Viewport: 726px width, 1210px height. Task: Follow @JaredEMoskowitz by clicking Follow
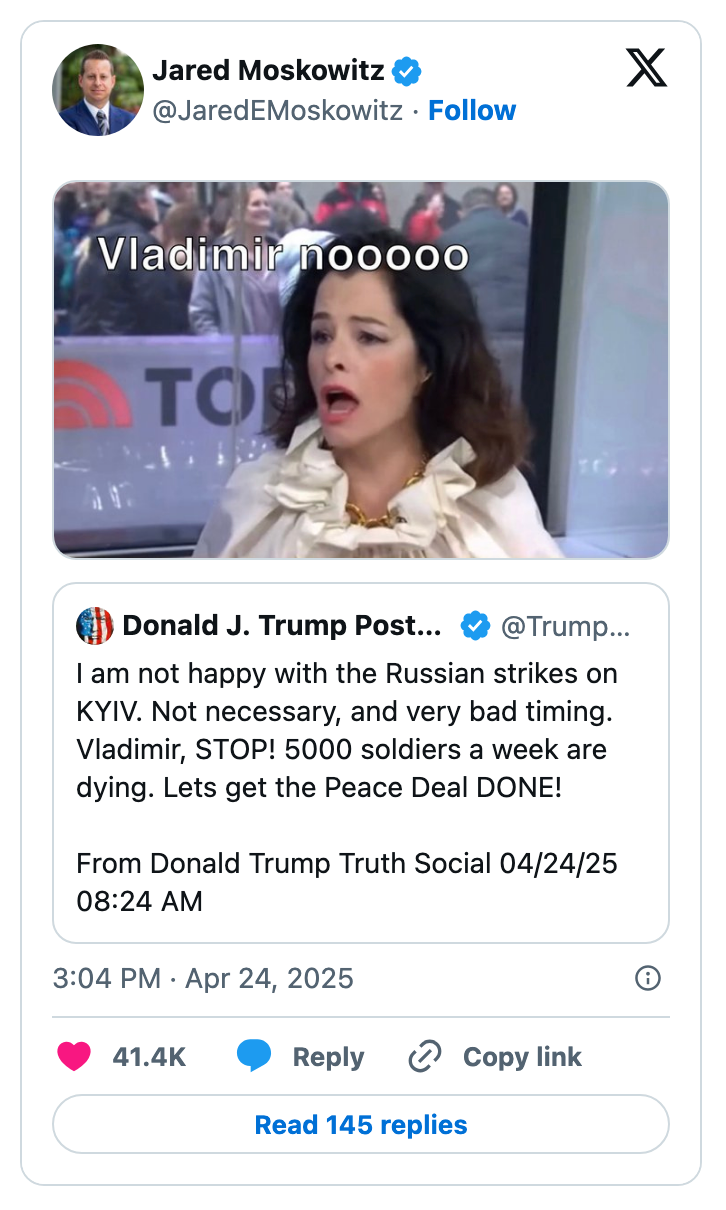(472, 110)
